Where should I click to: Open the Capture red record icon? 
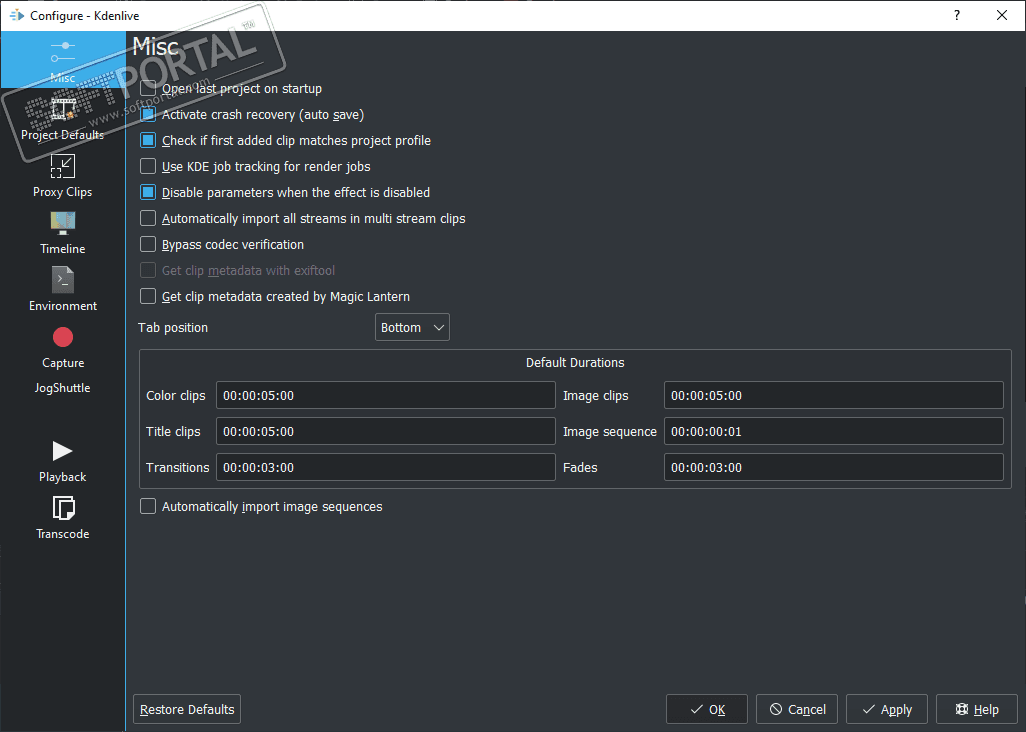(63, 338)
